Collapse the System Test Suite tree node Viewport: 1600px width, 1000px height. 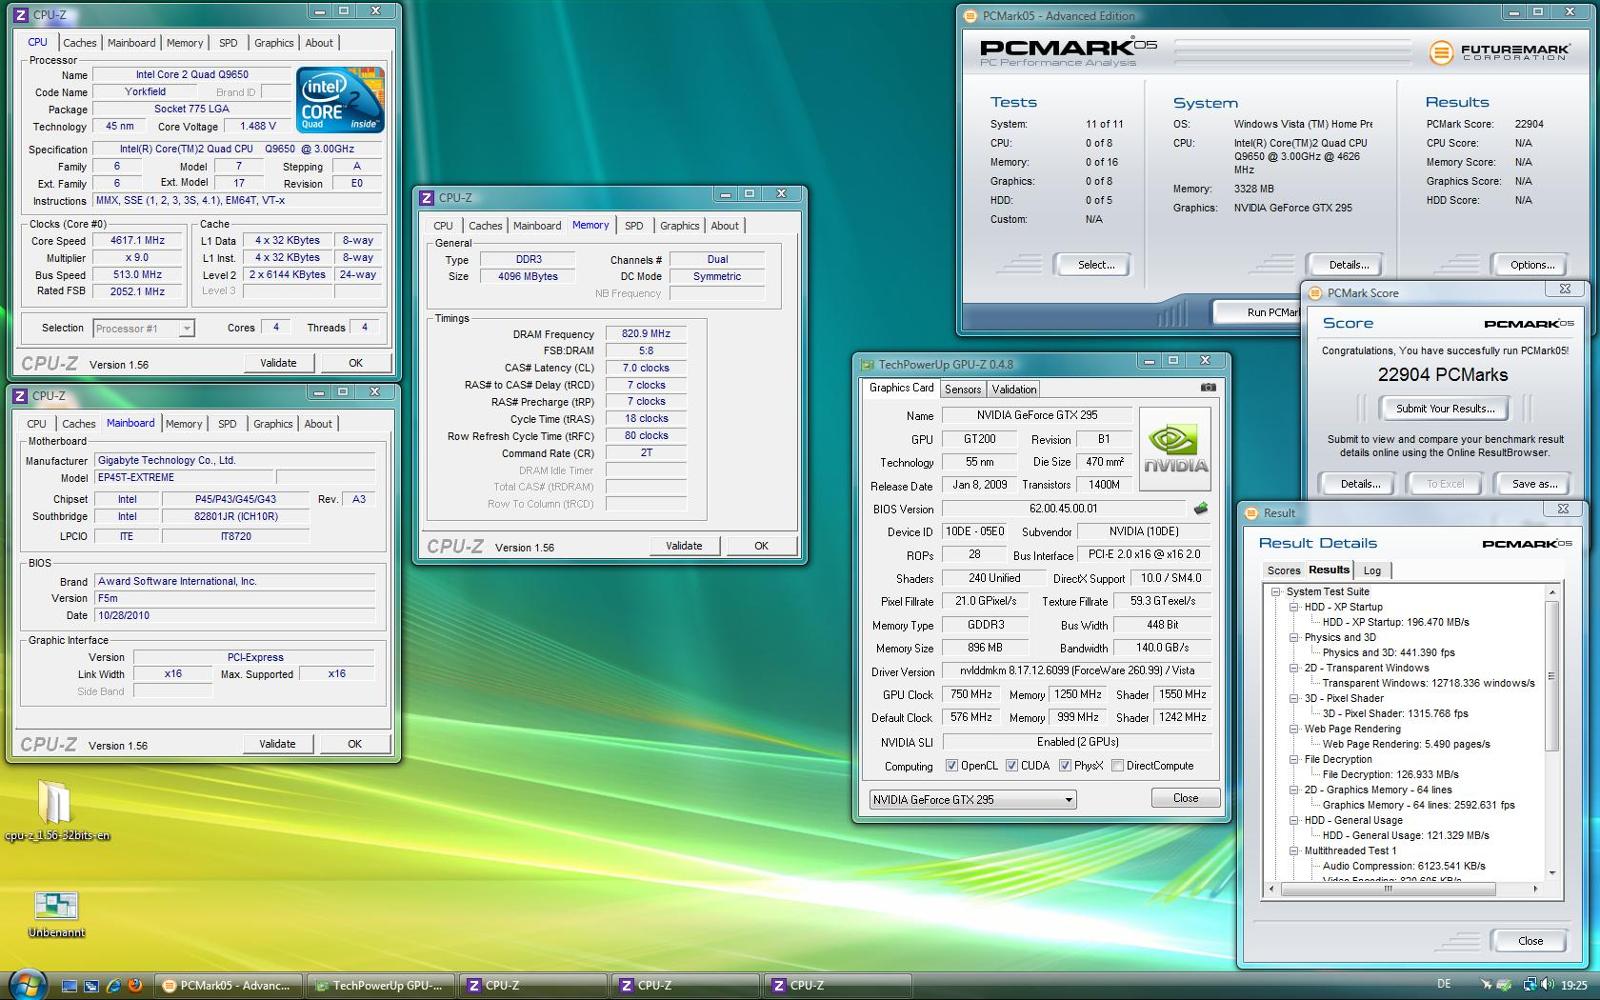pyautogui.click(x=1276, y=592)
